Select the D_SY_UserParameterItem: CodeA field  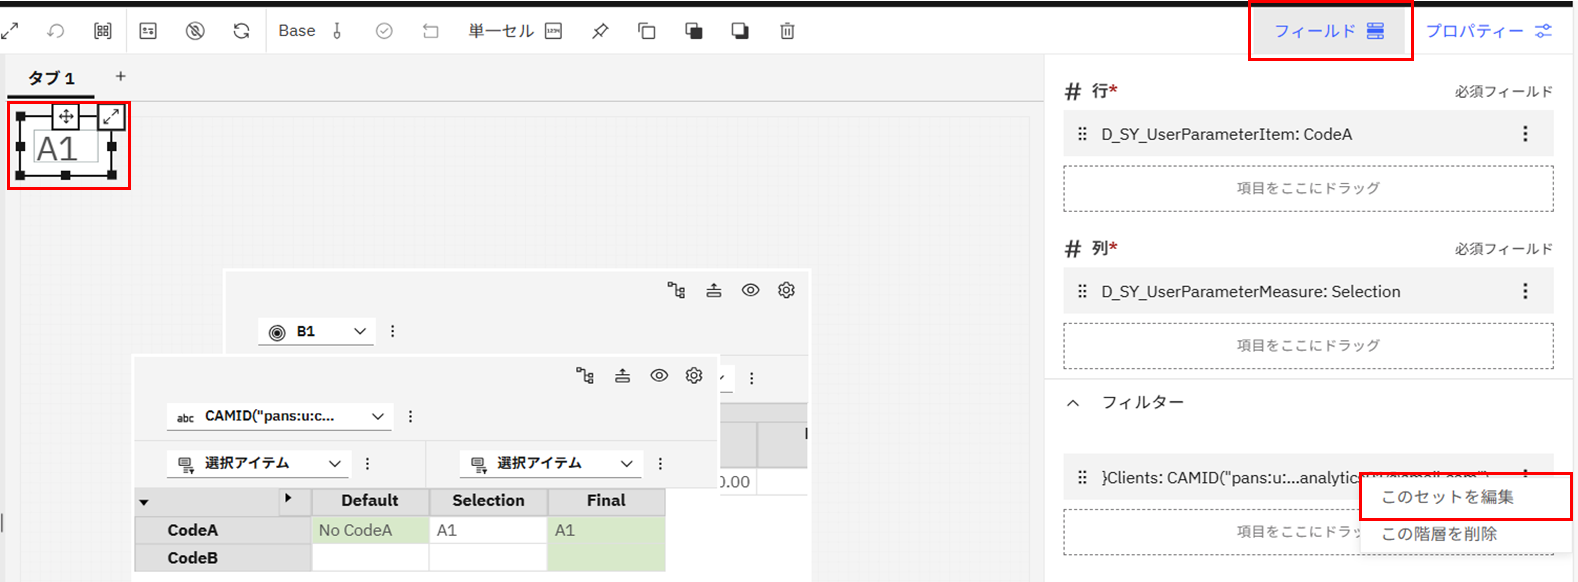pyautogui.click(x=1308, y=134)
